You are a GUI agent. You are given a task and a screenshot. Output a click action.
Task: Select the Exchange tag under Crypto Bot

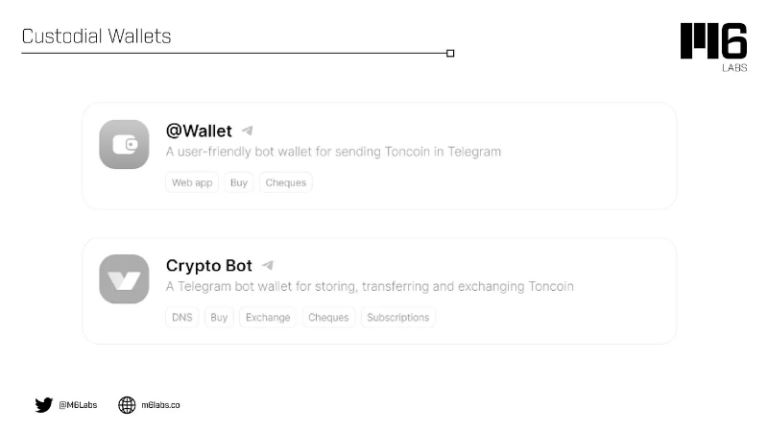click(x=268, y=318)
